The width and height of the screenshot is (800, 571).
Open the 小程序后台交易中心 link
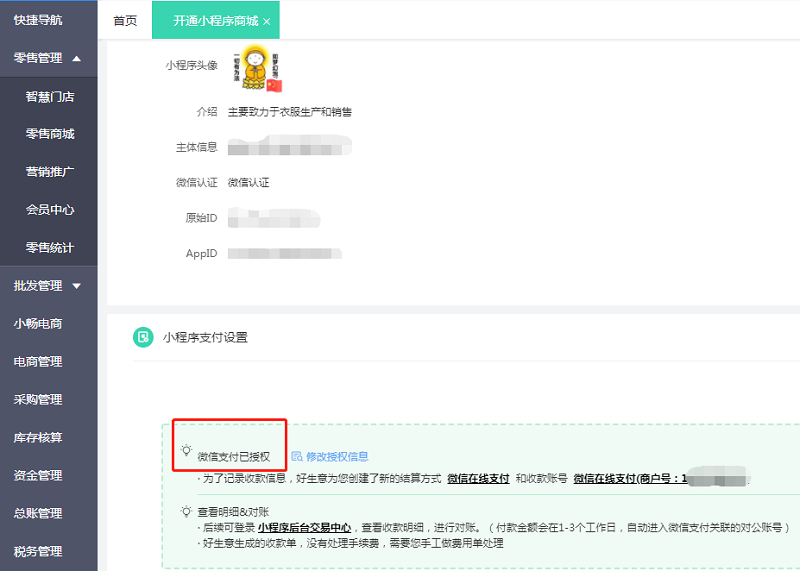304,528
